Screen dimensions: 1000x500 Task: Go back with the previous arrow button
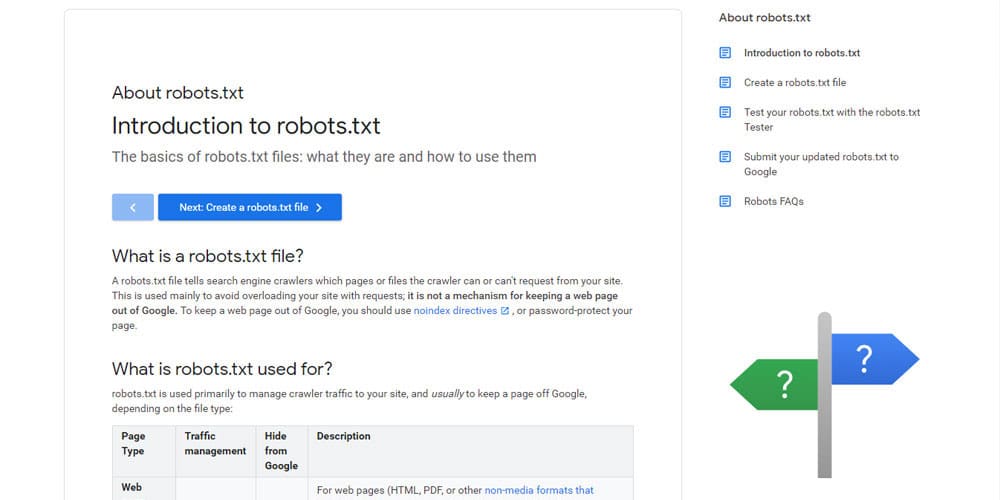coord(133,207)
